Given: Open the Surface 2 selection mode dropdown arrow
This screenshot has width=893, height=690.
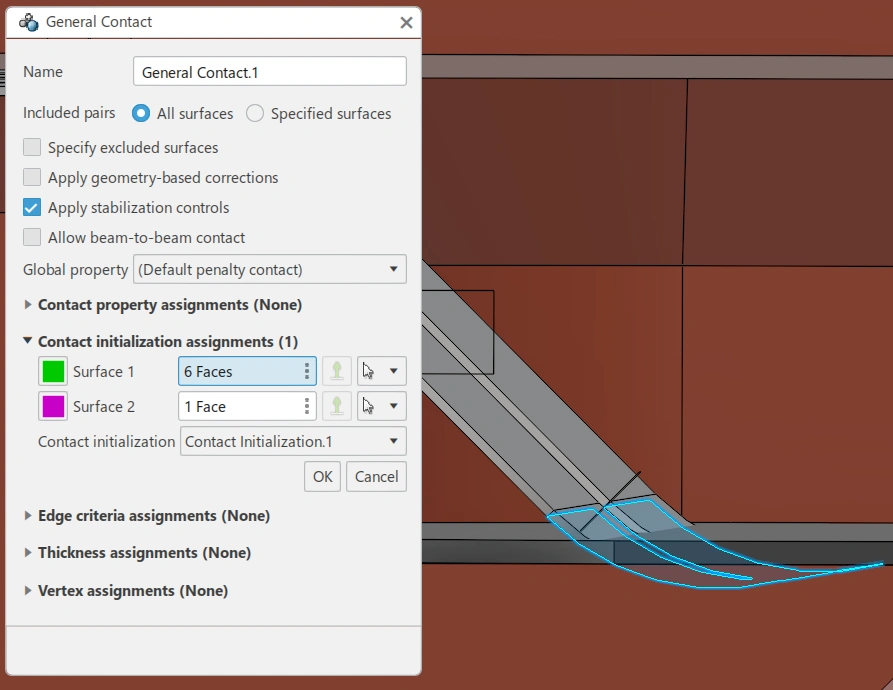Looking at the screenshot, I should click(x=394, y=406).
